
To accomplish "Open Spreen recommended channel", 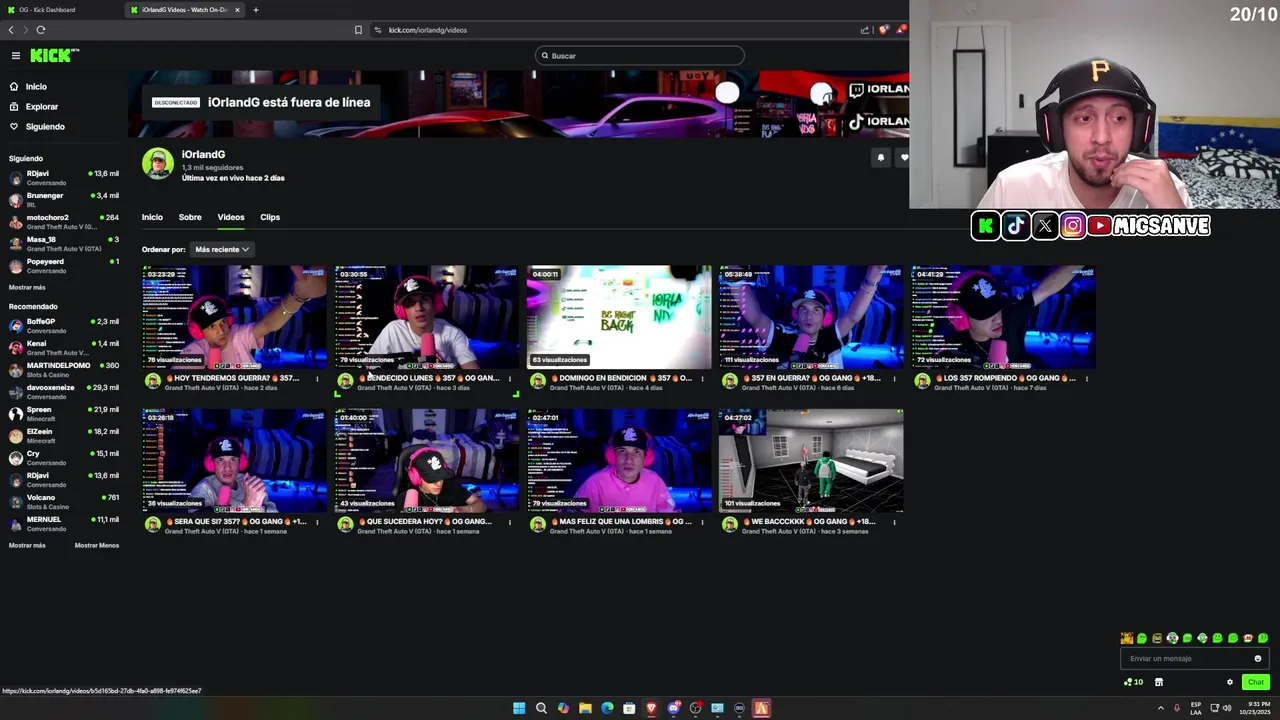I will 64,413.
